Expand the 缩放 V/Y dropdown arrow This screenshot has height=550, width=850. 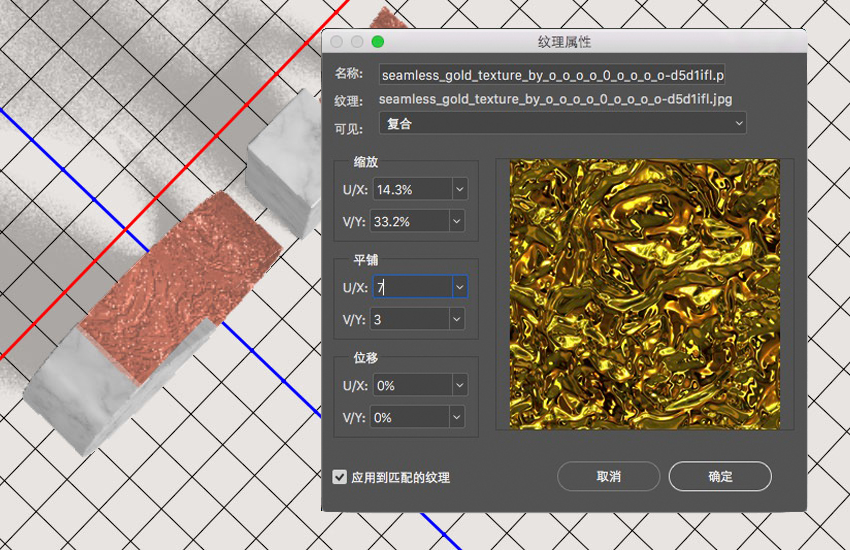click(x=456, y=222)
